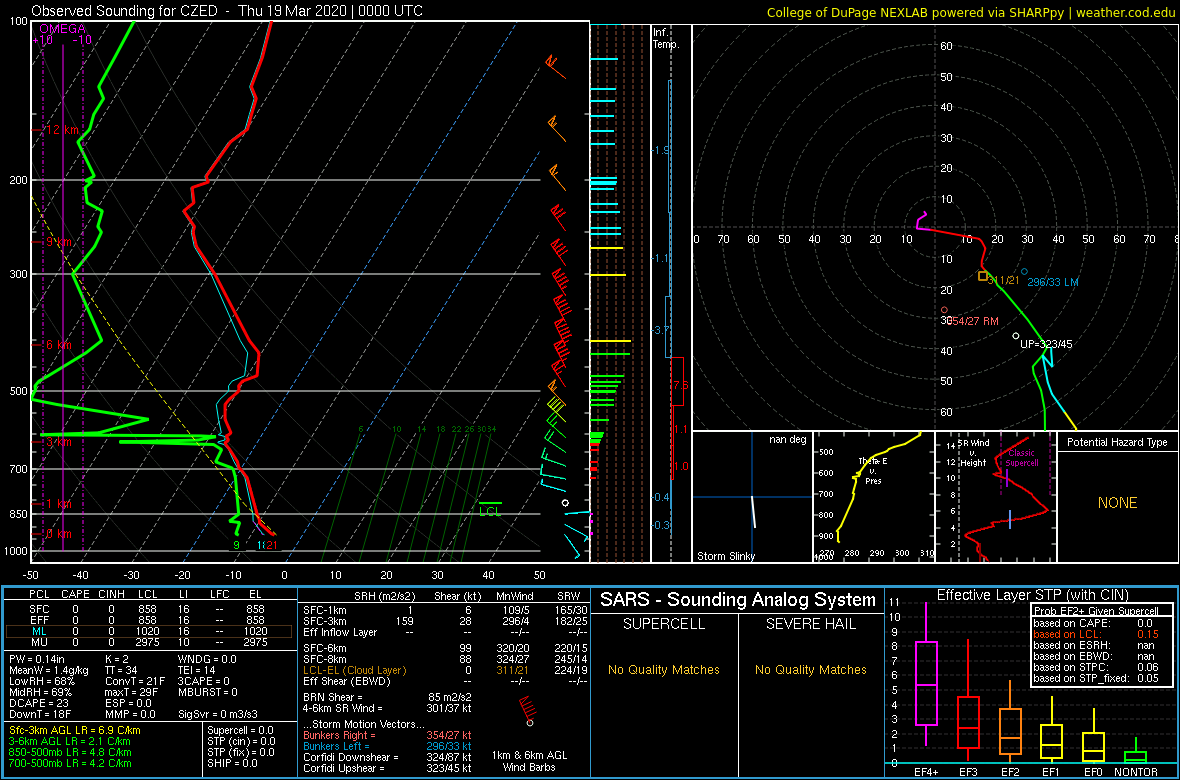Click the Corfidi upshear UP=323/45 marker
The height and width of the screenshot is (780, 1180).
pos(1016,336)
